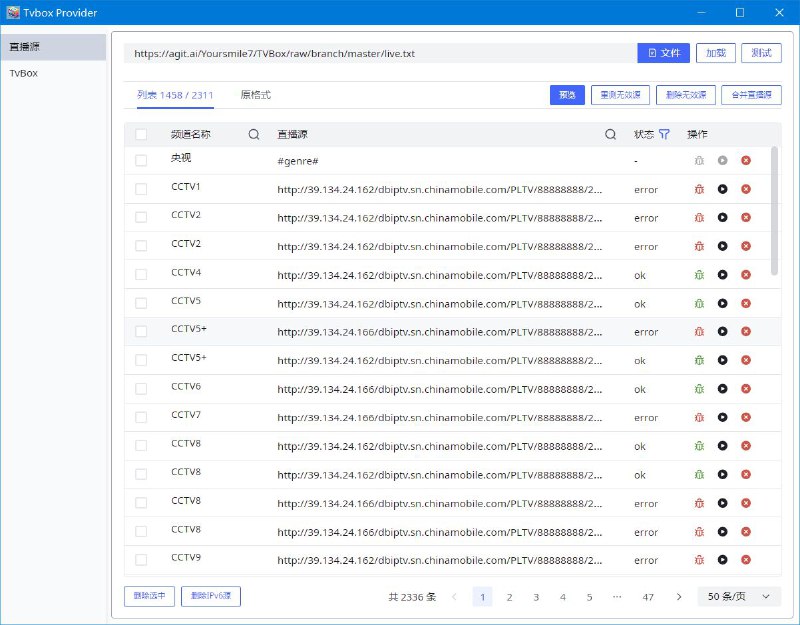Click the next page arrow in pagination

coord(679,595)
